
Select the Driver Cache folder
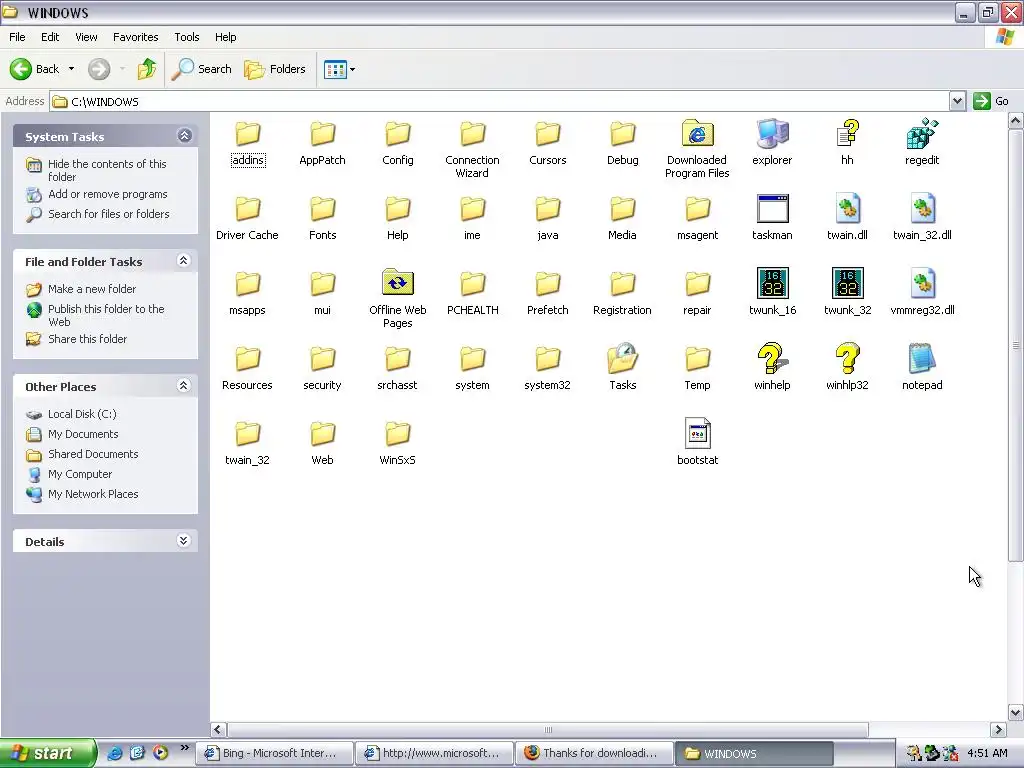[248, 209]
